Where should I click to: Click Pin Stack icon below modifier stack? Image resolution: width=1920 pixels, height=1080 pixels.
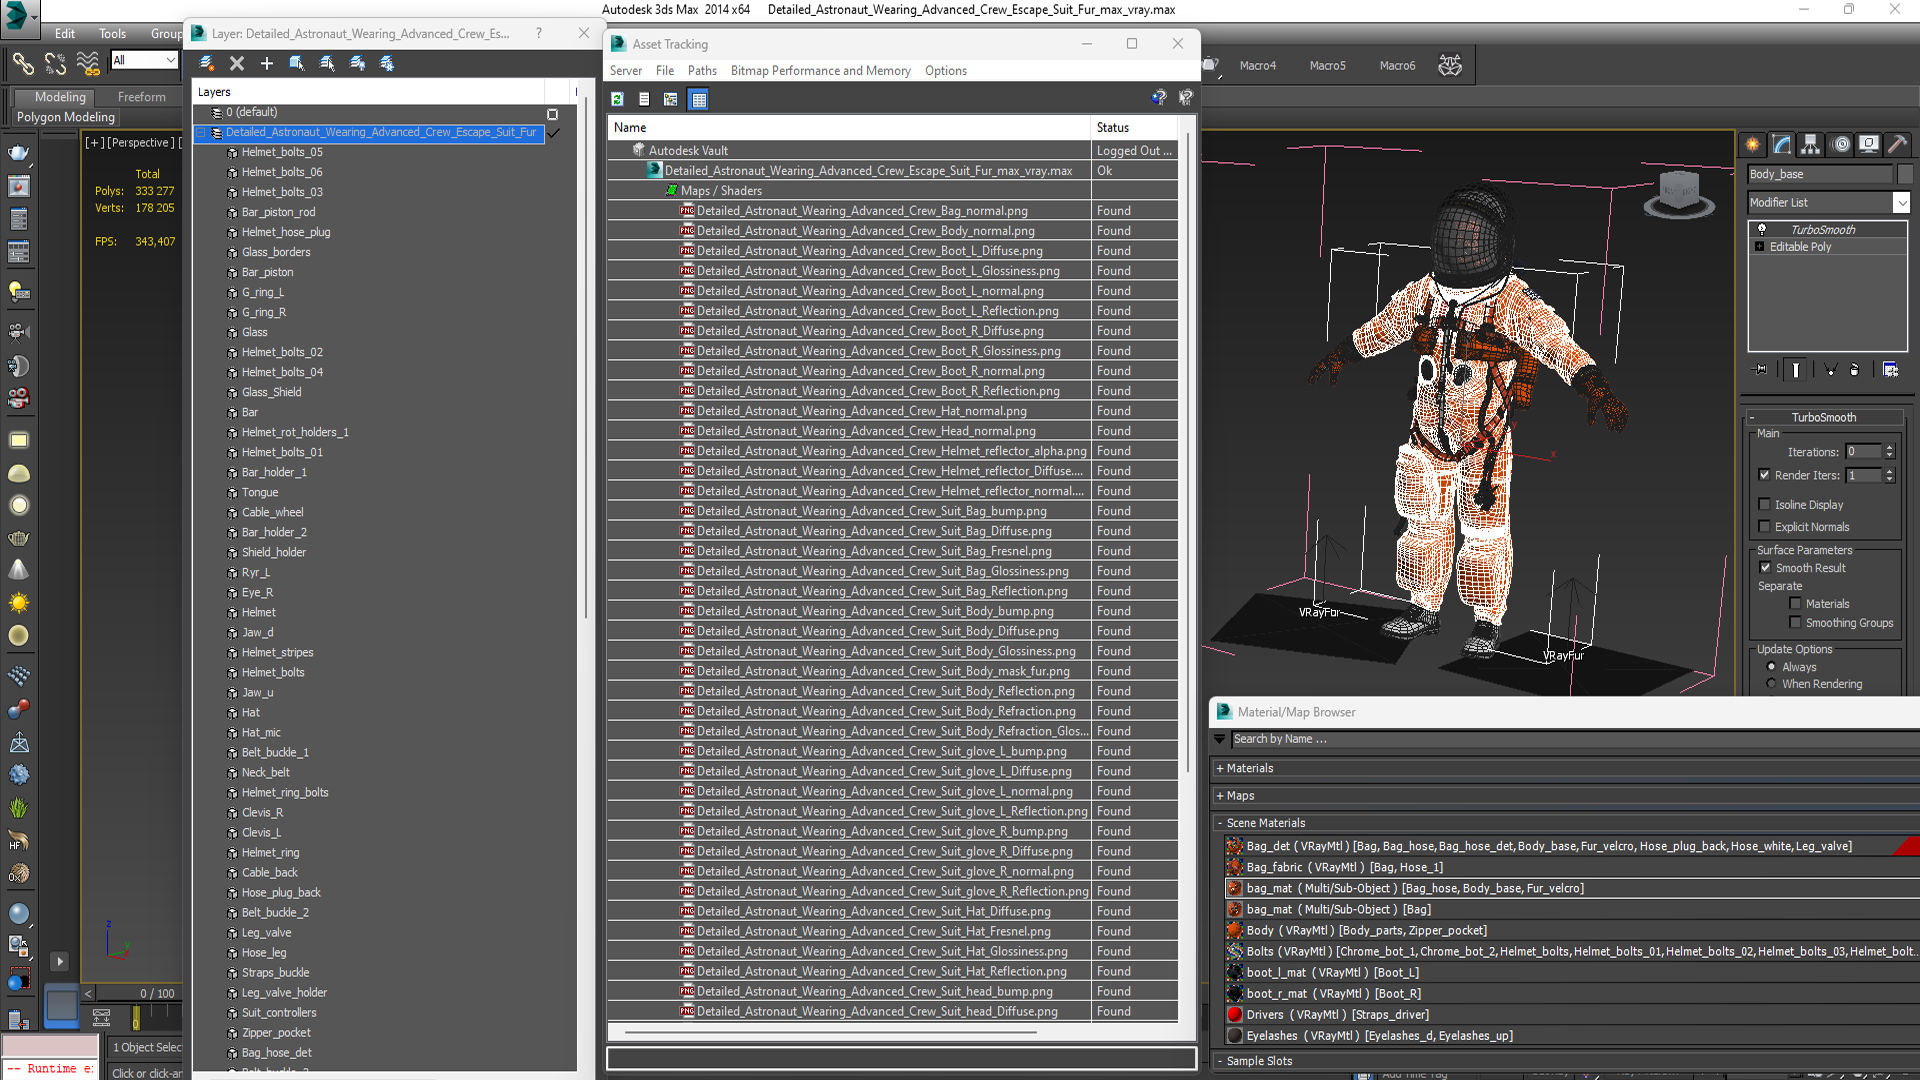click(1761, 370)
